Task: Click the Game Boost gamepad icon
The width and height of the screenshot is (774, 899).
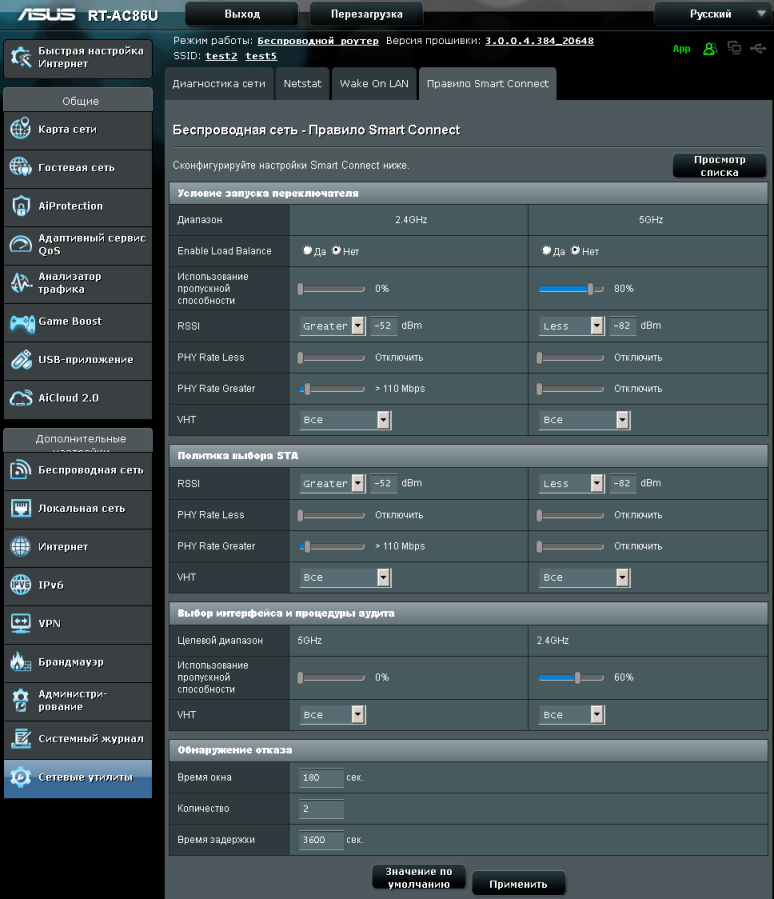Action: pyautogui.click(x=22, y=322)
